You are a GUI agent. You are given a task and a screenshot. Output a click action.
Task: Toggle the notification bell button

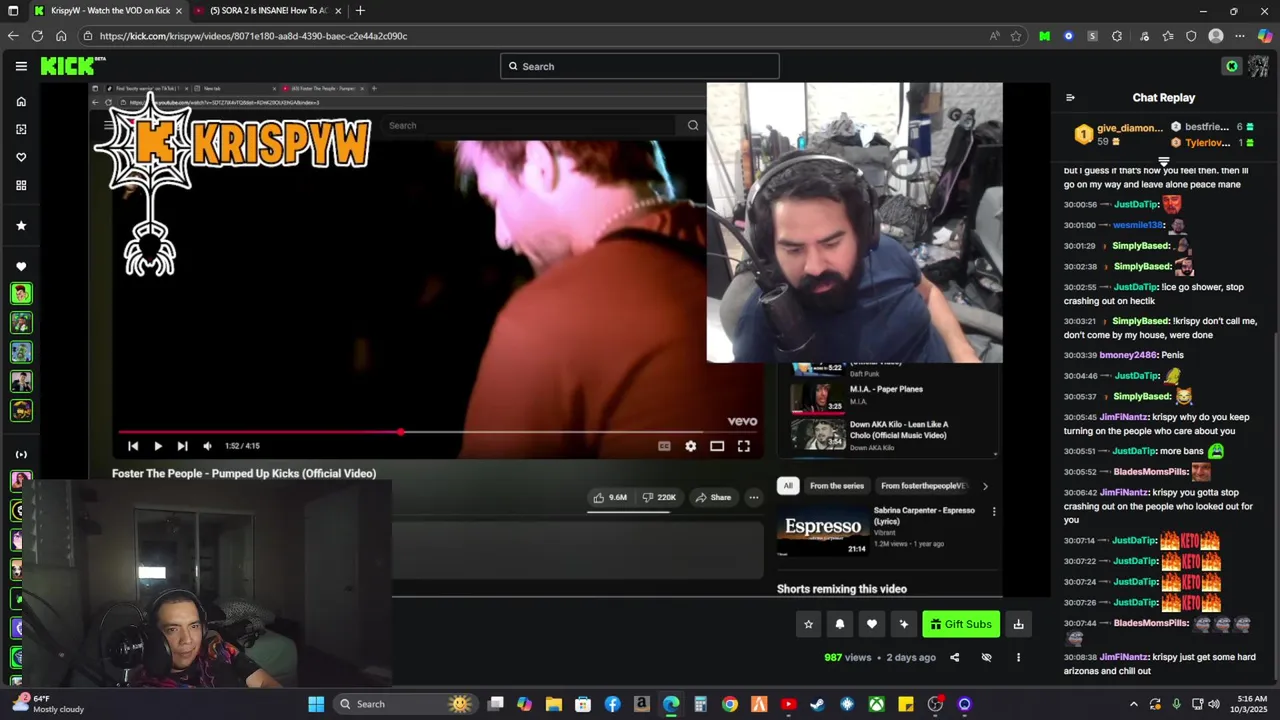pyautogui.click(x=840, y=624)
